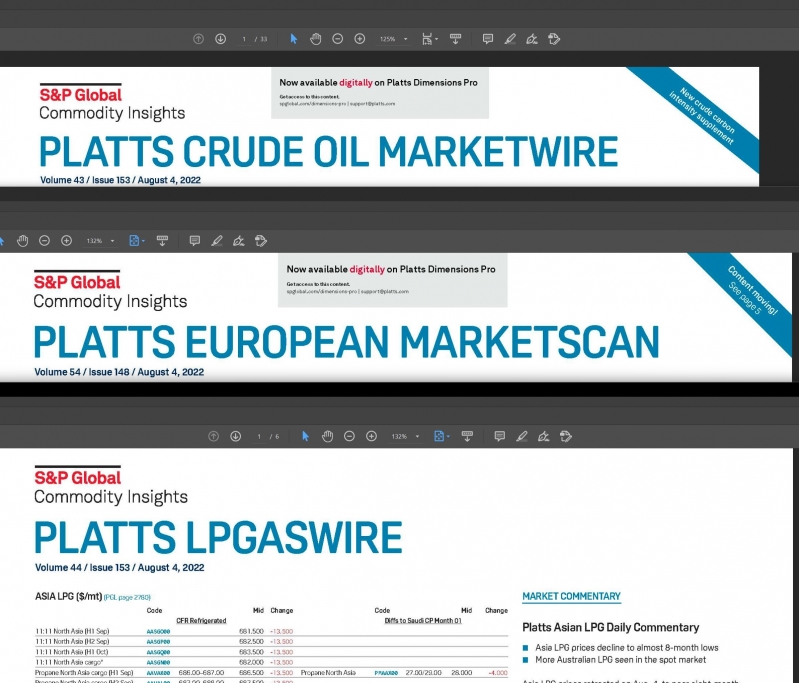Choose selection arrow tool in LPGaswire toolbar
800x683 pixels.
point(305,437)
